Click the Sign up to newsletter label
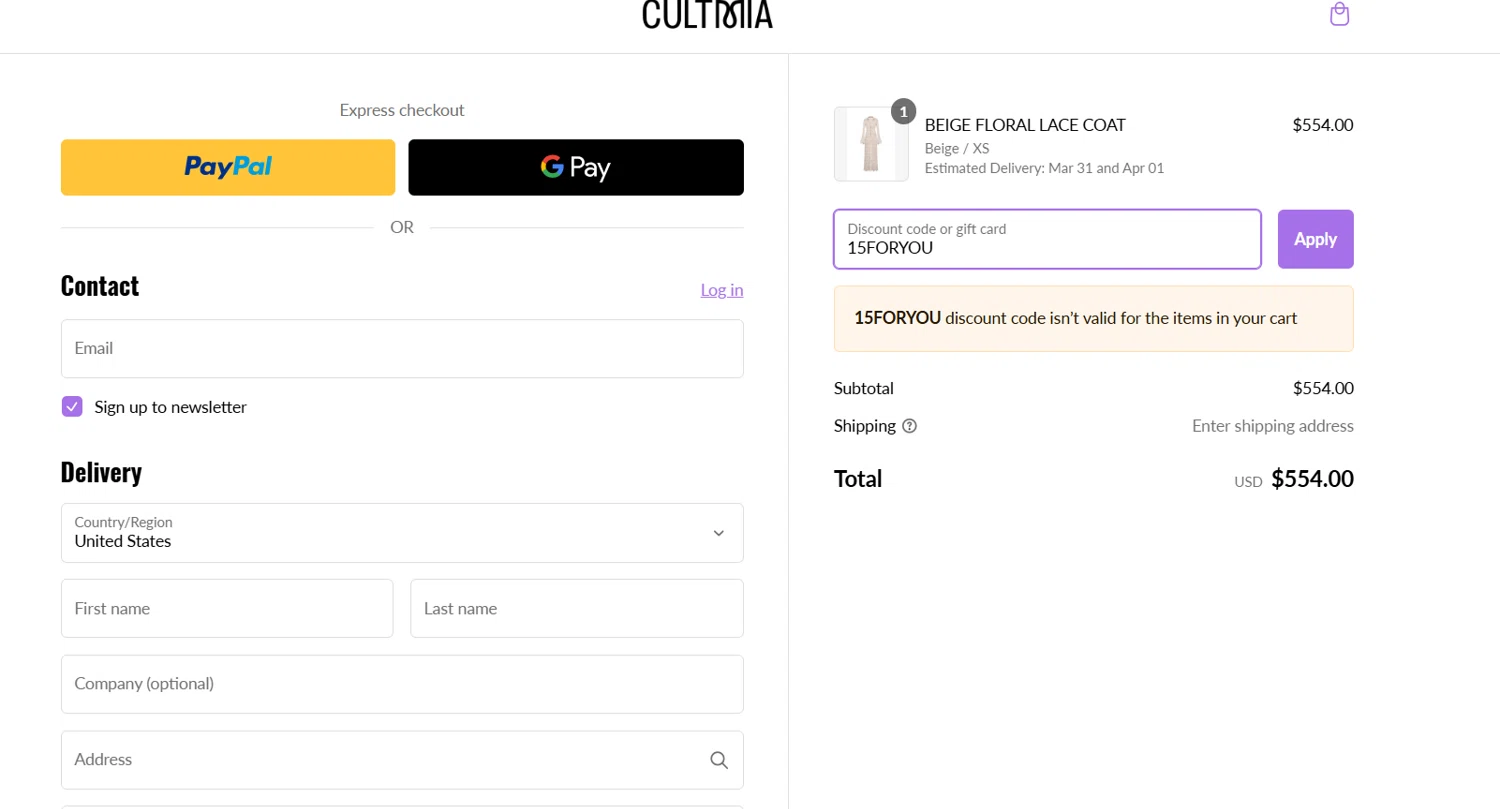 [x=170, y=407]
